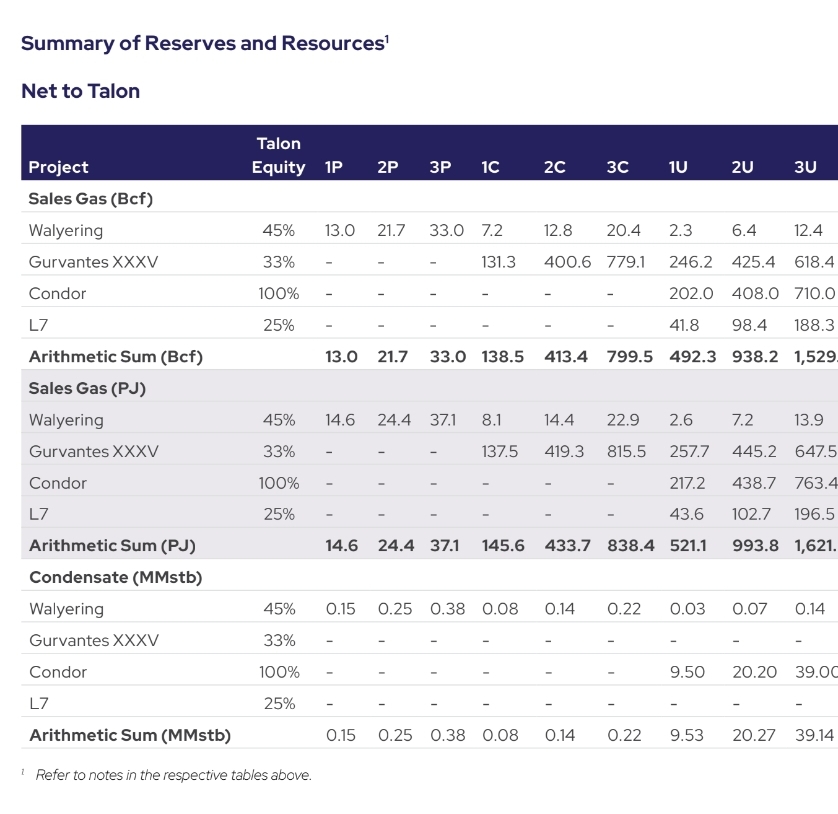
Task: Click L7 2U value 98.4
Action: click(x=749, y=325)
